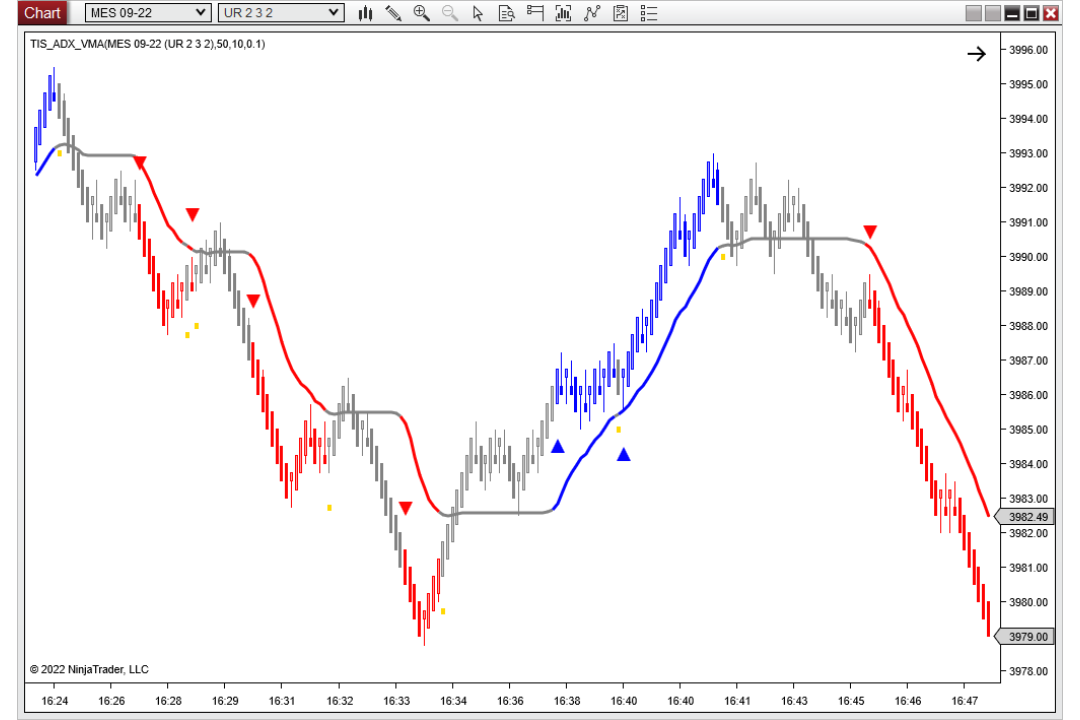Open chart Properties list icon
The width and height of the screenshot is (1080, 720).
[649, 13]
